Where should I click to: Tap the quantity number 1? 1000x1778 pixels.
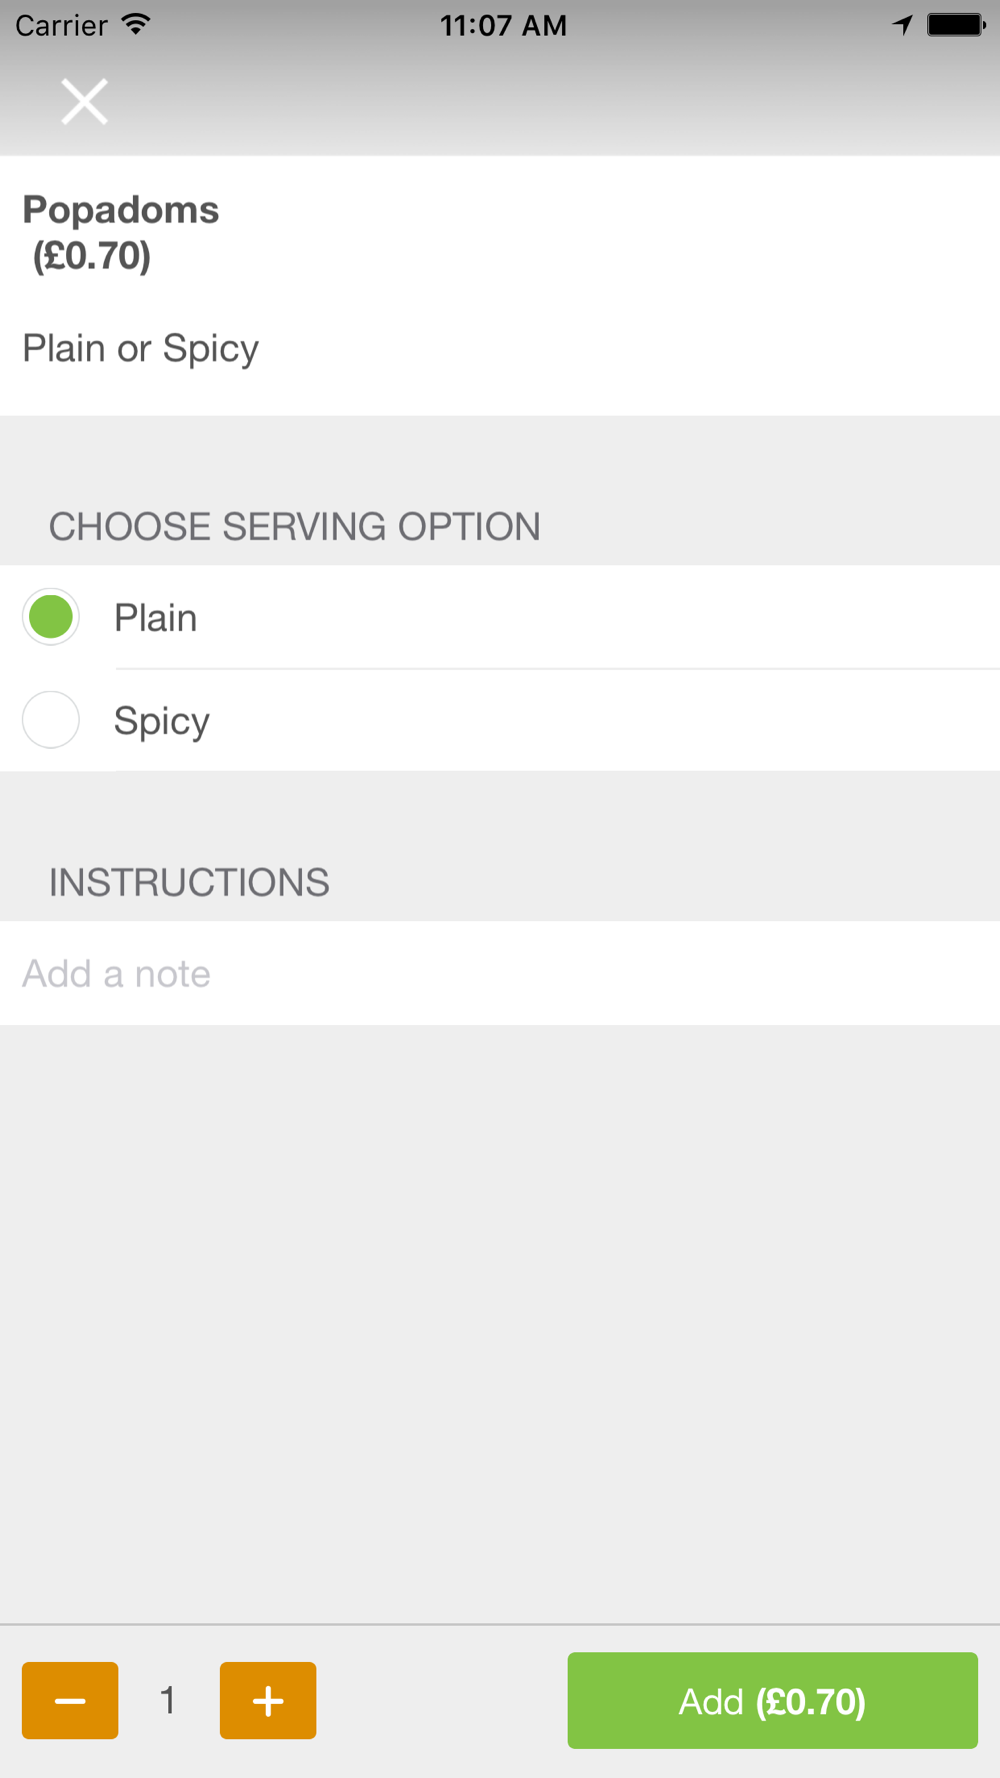coord(168,1700)
